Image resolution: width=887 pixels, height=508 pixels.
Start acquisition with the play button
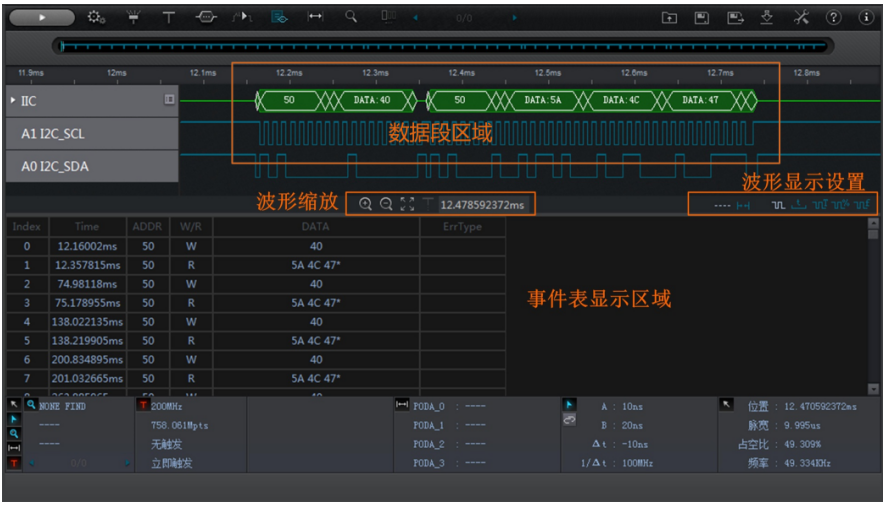pos(42,18)
